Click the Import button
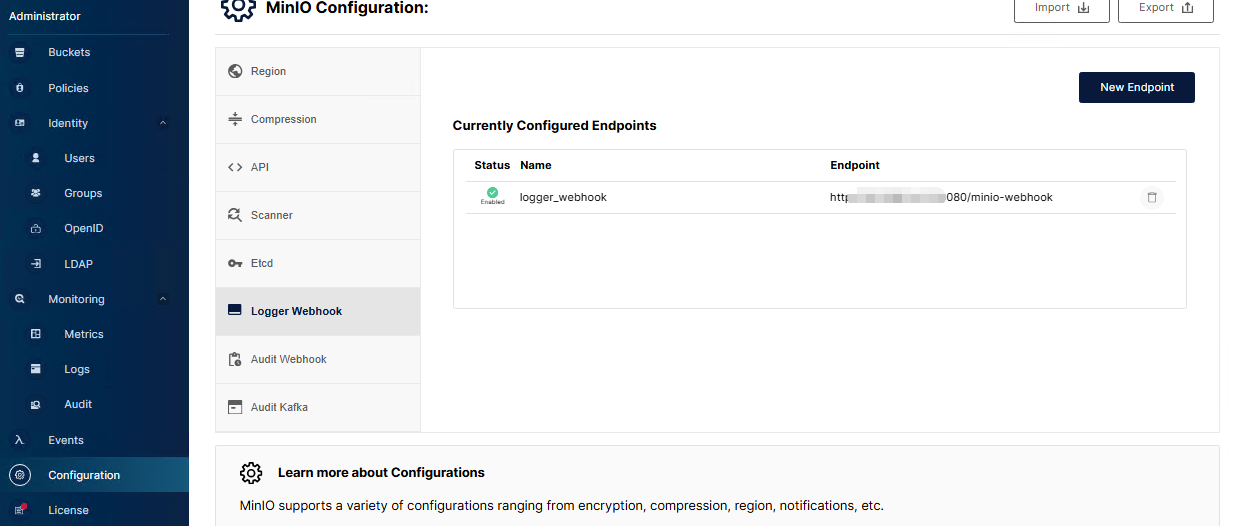This screenshot has width=1235, height=526. click(1061, 8)
